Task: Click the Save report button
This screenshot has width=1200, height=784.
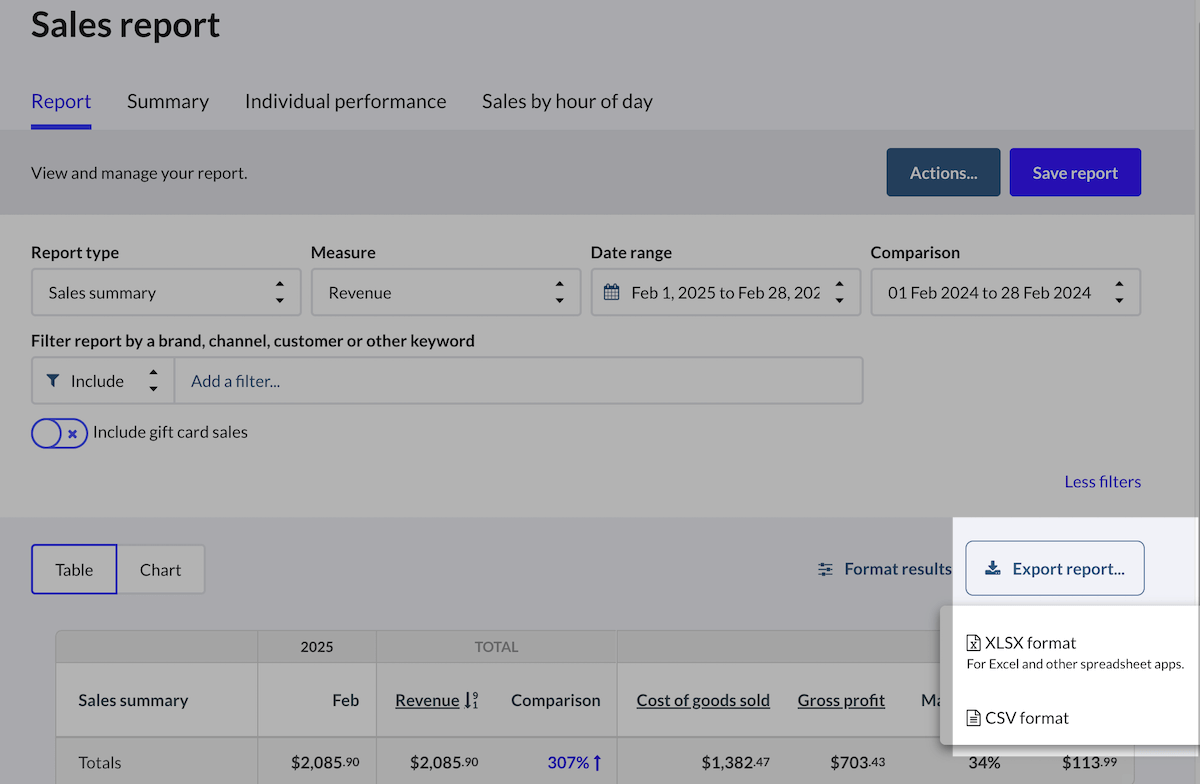Action: pyautogui.click(x=1075, y=173)
